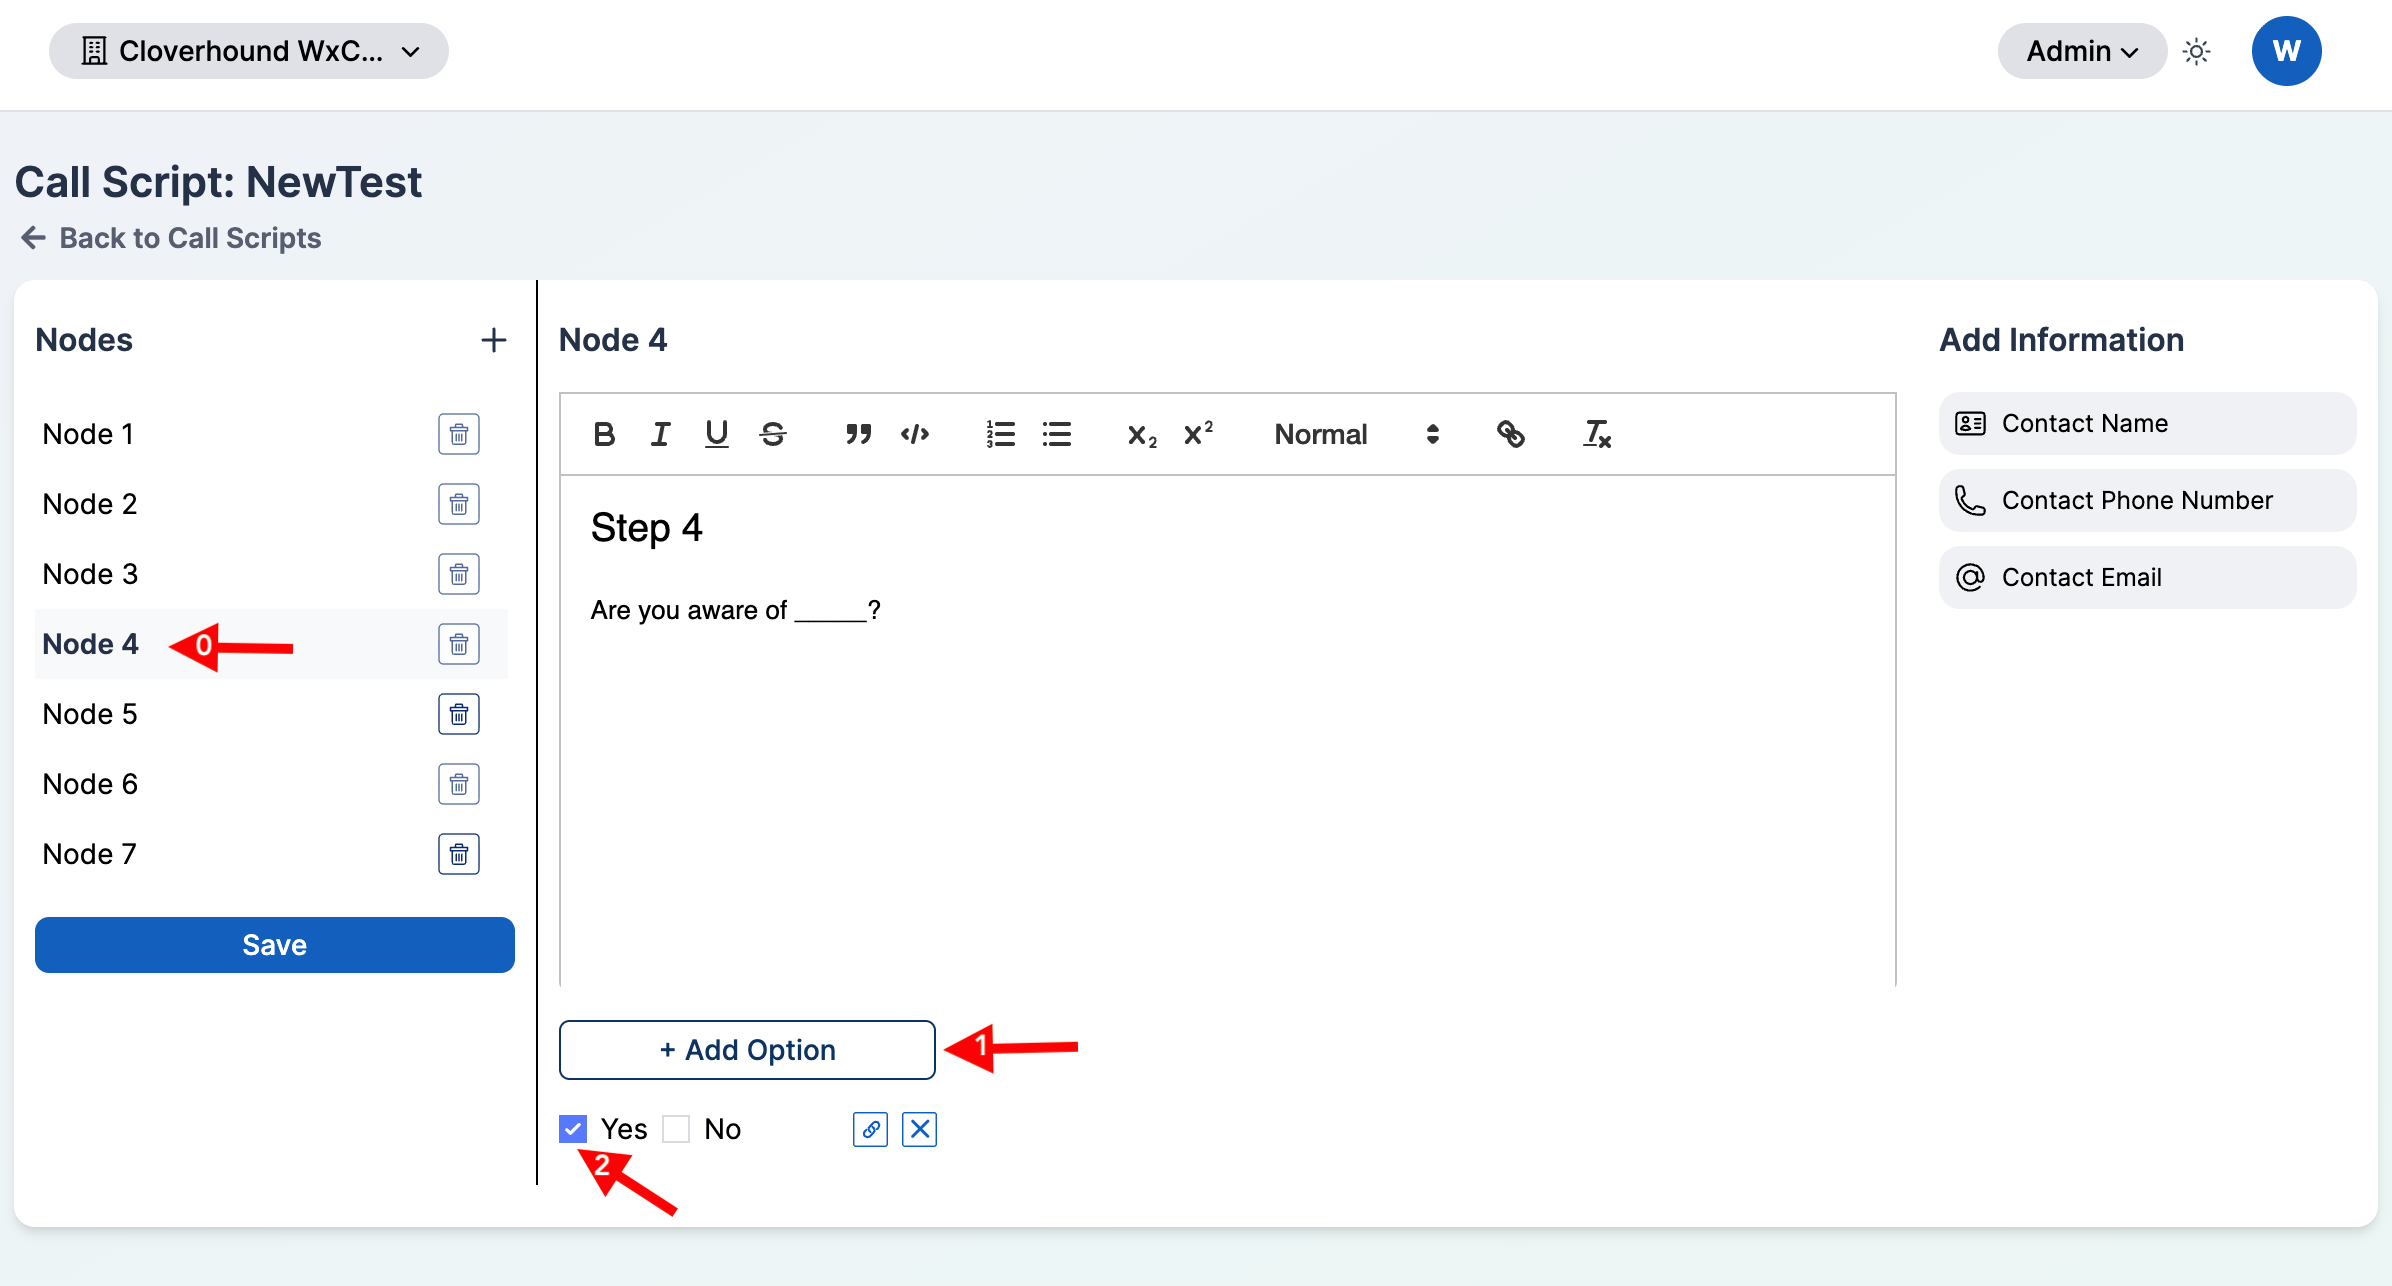
Task: Delete Node 1 with trash icon
Action: 459,434
